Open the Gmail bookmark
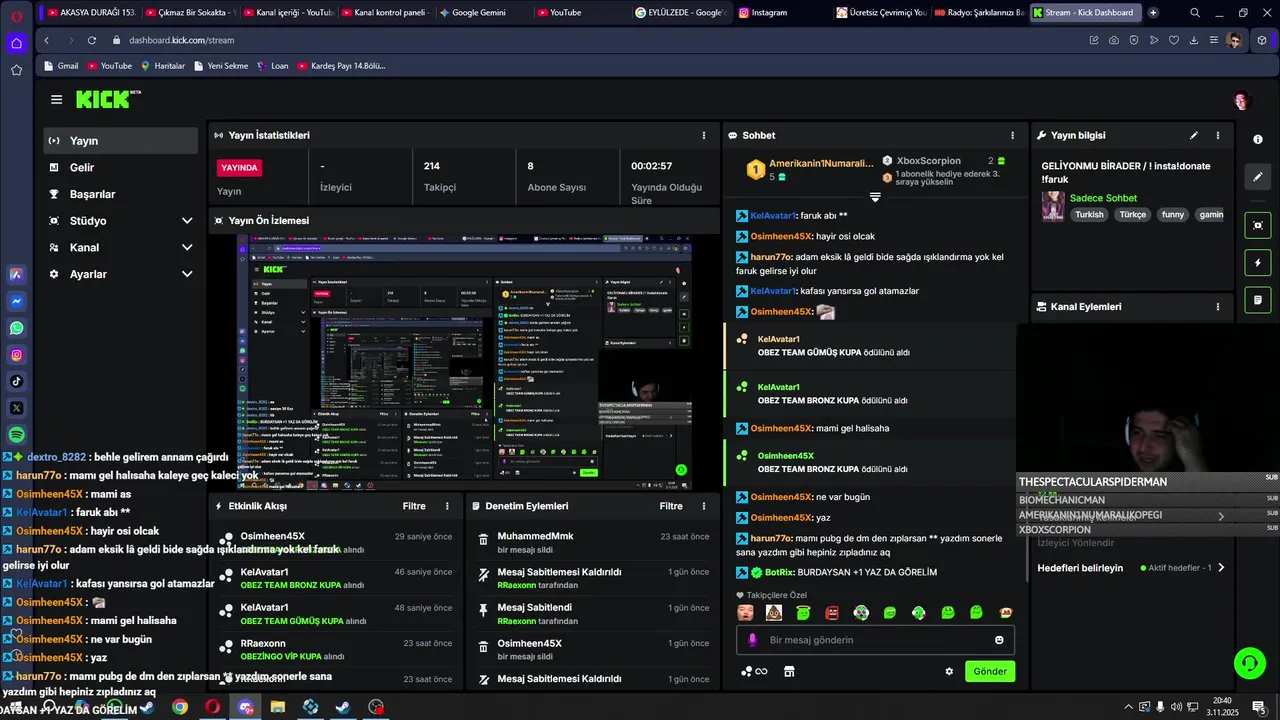This screenshot has height=720, width=1280. tap(60, 66)
